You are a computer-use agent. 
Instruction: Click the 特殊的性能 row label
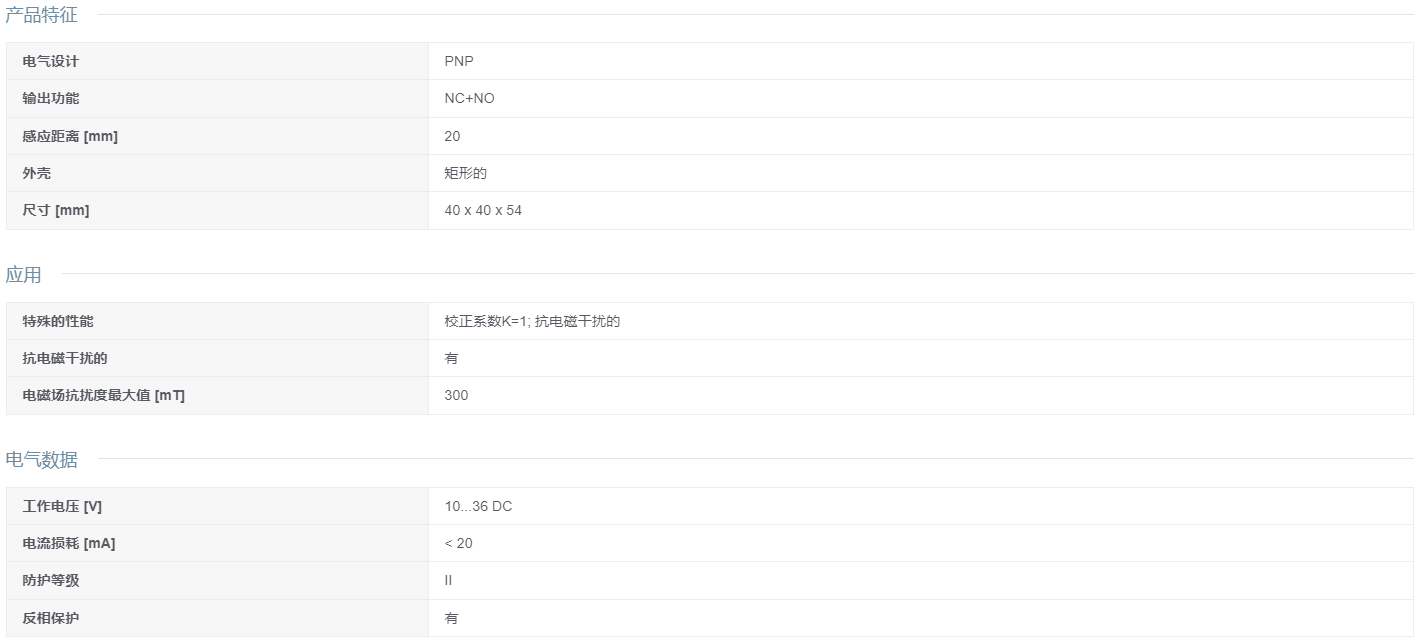pyautogui.click(x=58, y=321)
